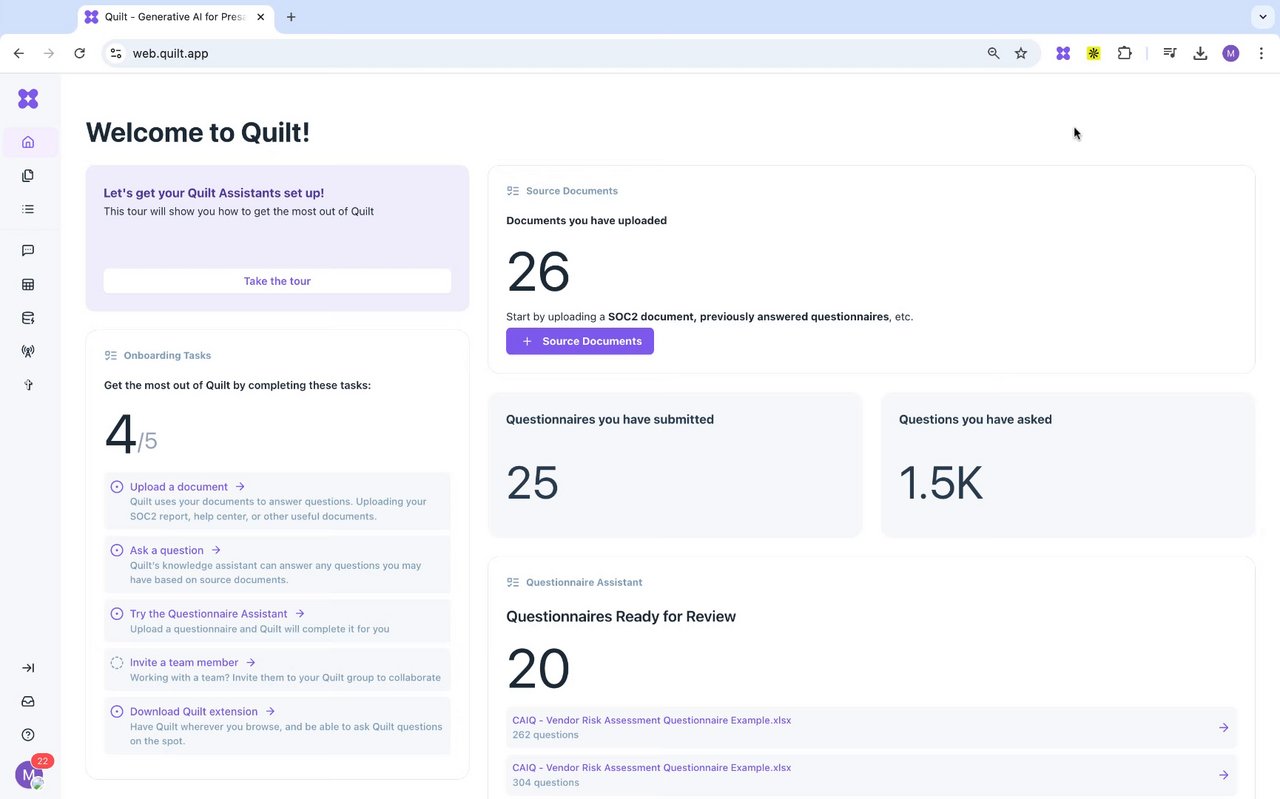Viewport: 1280px width, 799px height.
Task: Open the CAIQ questionnaire with 262 questions
Action: [871, 727]
